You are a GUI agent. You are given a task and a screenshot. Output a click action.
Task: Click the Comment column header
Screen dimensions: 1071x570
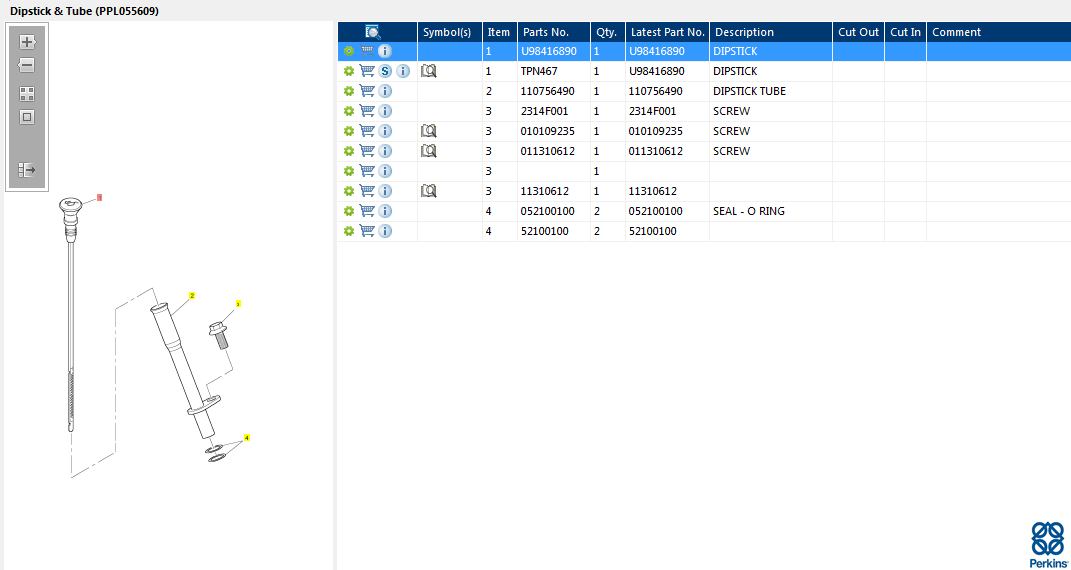tap(999, 32)
